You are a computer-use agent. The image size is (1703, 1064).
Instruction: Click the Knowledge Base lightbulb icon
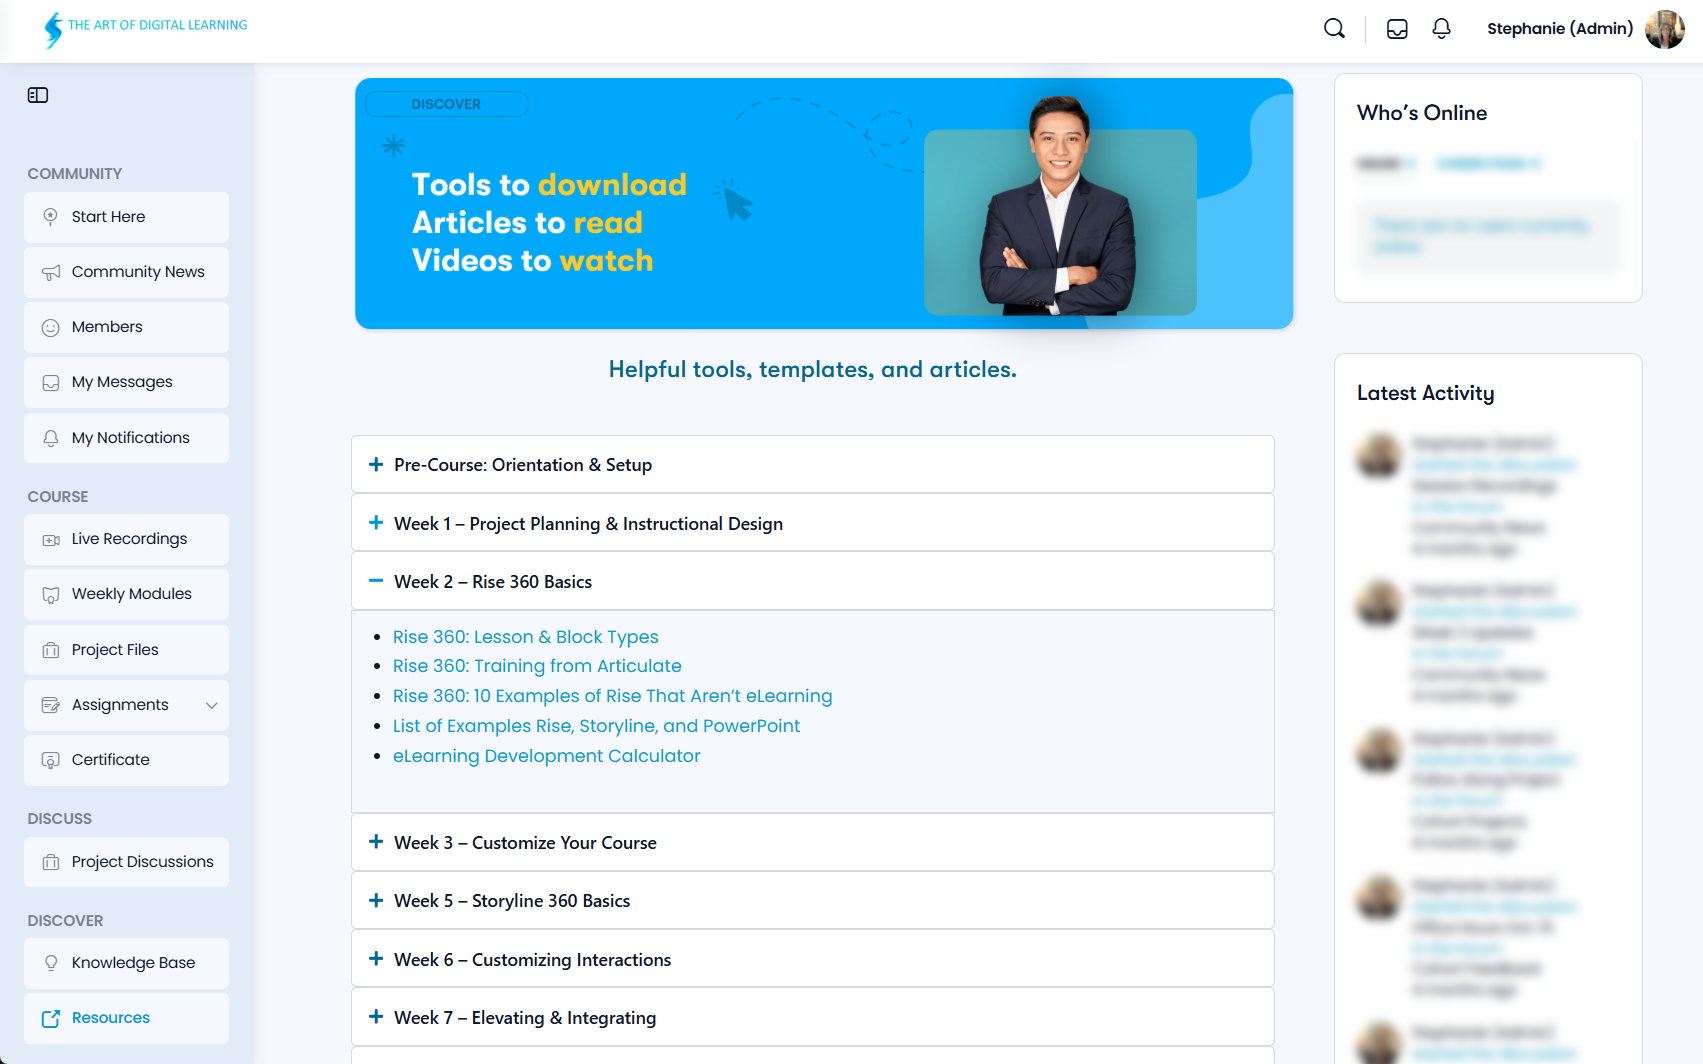[51, 963]
